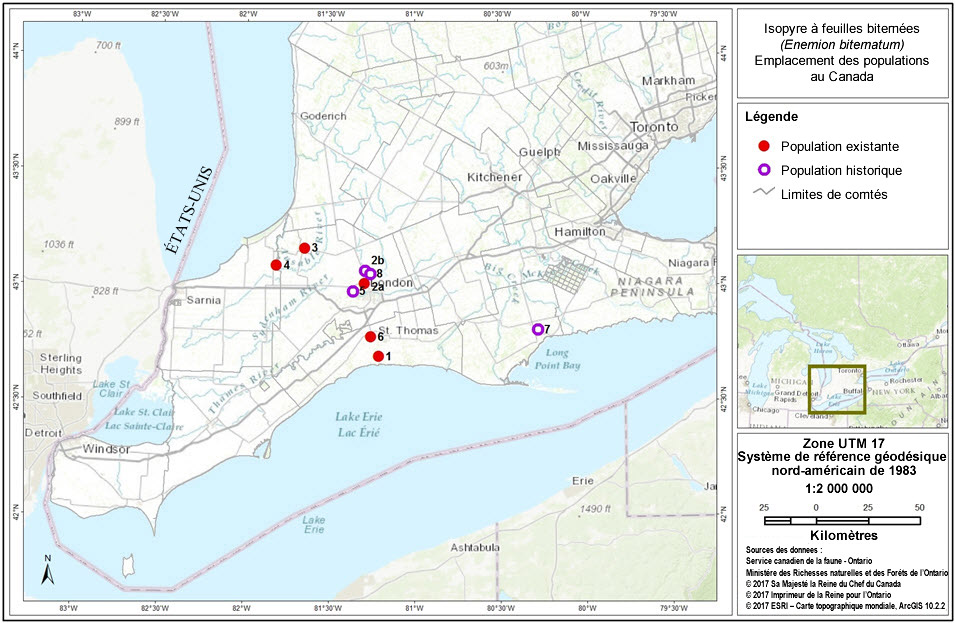Click the red population marker labeled 4
Image resolution: width=956 pixels, height=623 pixels.
(276, 265)
